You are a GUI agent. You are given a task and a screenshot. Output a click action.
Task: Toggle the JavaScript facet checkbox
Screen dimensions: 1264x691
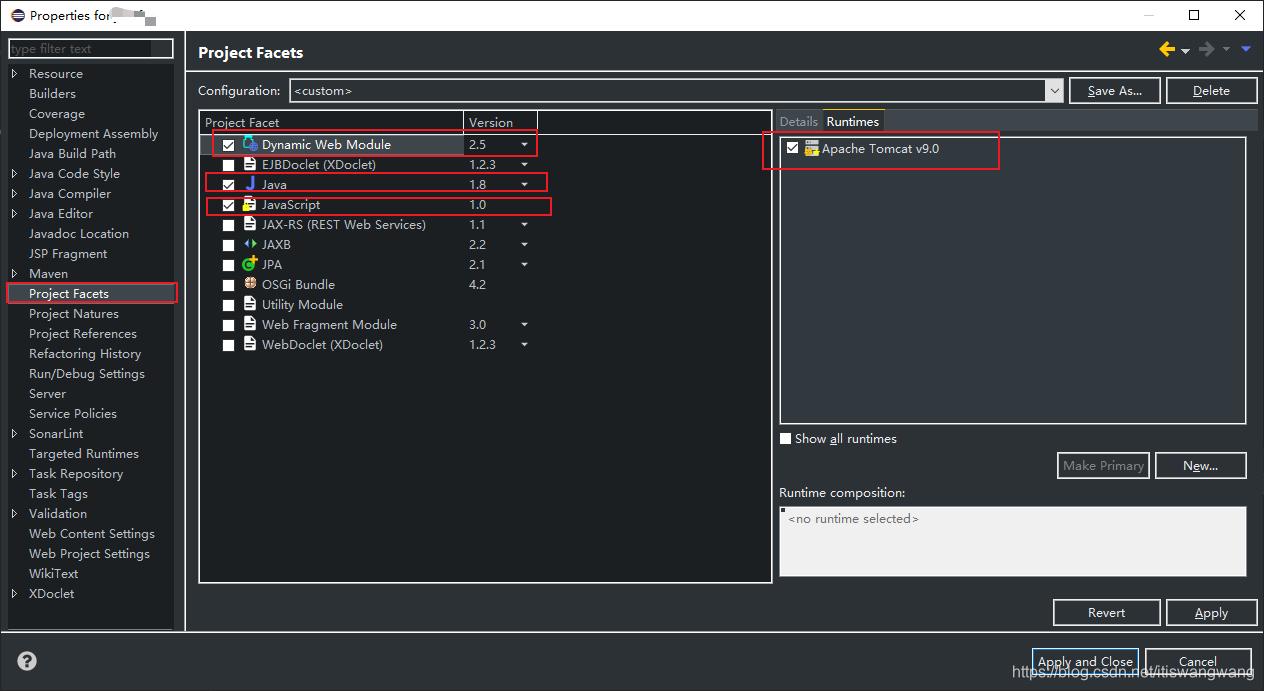click(x=228, y=205)
